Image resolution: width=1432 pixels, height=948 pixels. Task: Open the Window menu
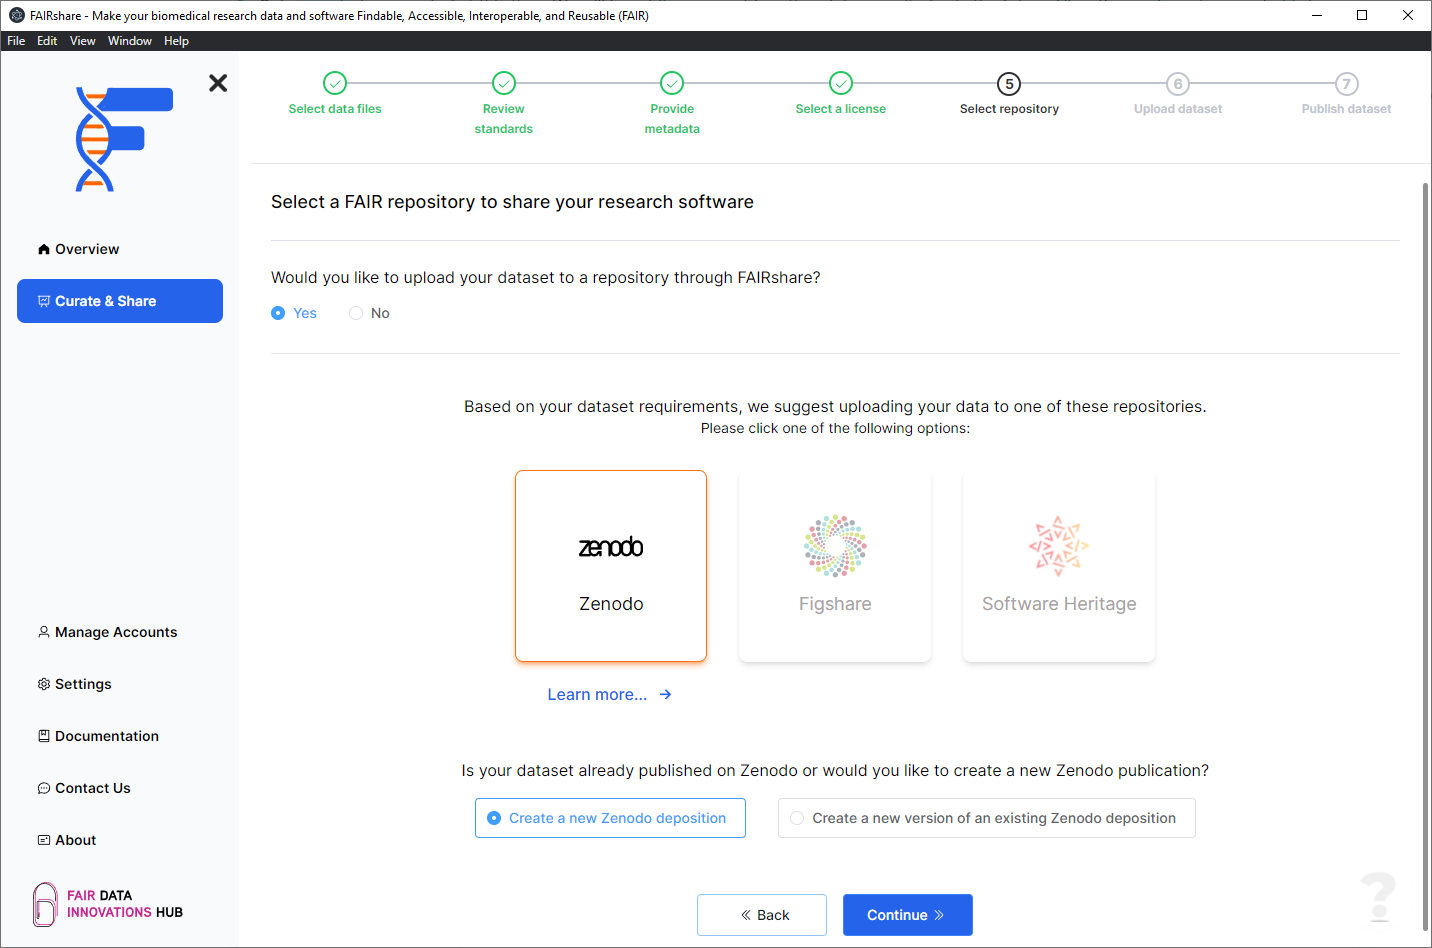[x=130, y=41]
